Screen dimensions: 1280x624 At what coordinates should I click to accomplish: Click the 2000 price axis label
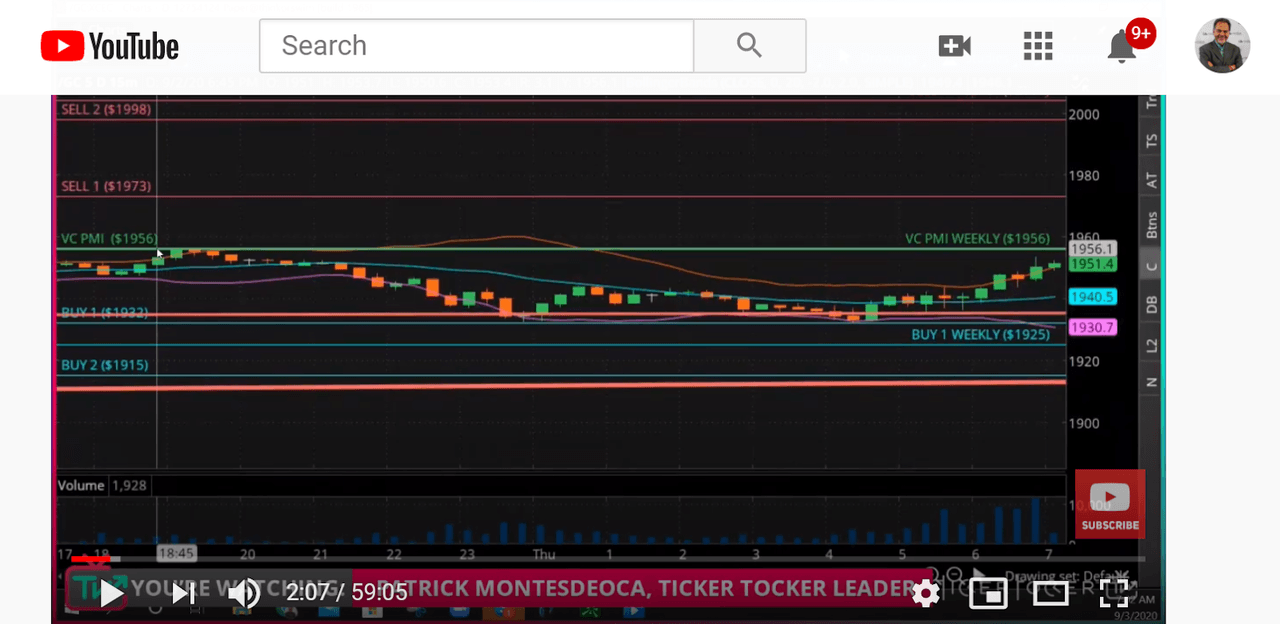(1084, 114)
